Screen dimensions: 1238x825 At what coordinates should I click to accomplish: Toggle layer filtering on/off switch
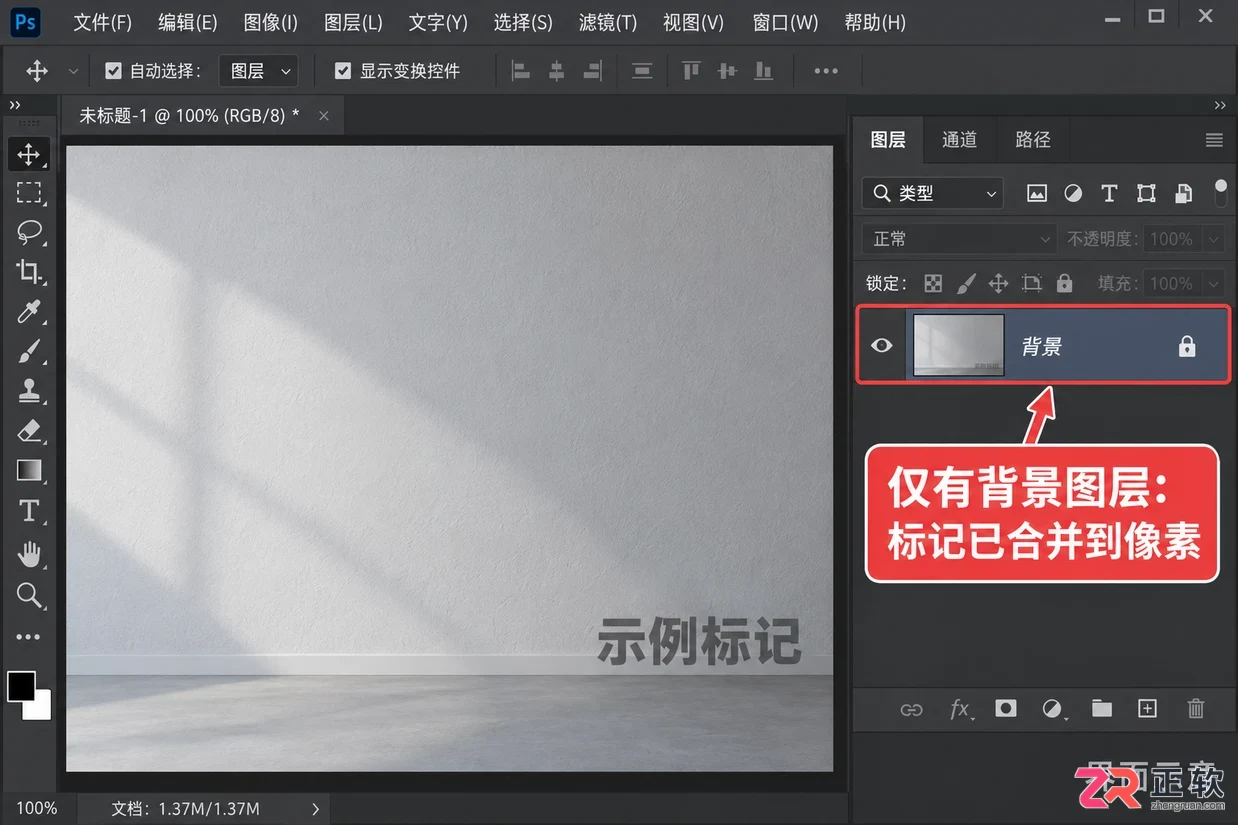click(x=1220, y=193)
